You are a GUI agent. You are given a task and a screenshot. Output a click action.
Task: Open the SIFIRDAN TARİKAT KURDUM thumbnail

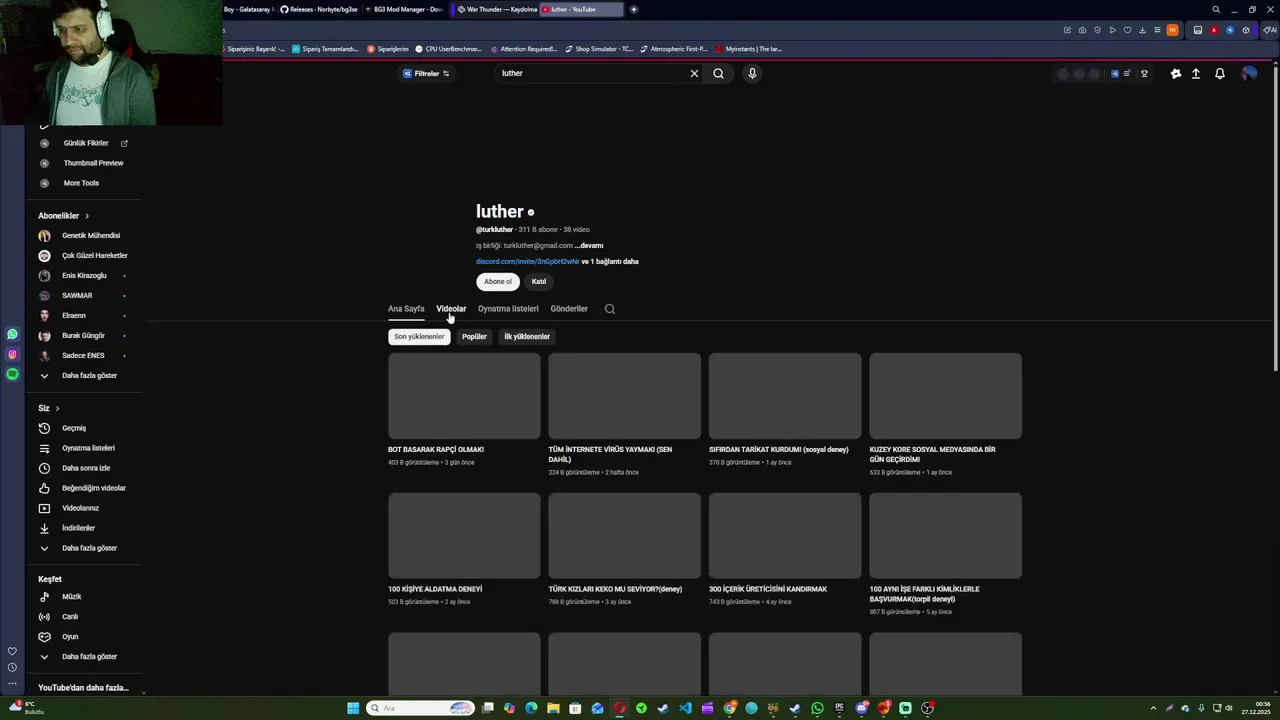pyautogui.click(x=785, y=396)
